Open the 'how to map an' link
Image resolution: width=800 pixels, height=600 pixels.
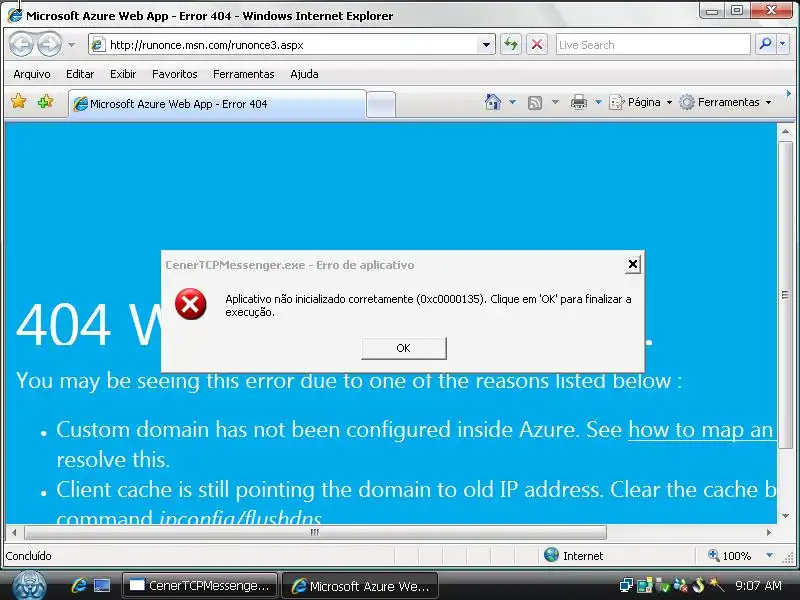point(701,430)
